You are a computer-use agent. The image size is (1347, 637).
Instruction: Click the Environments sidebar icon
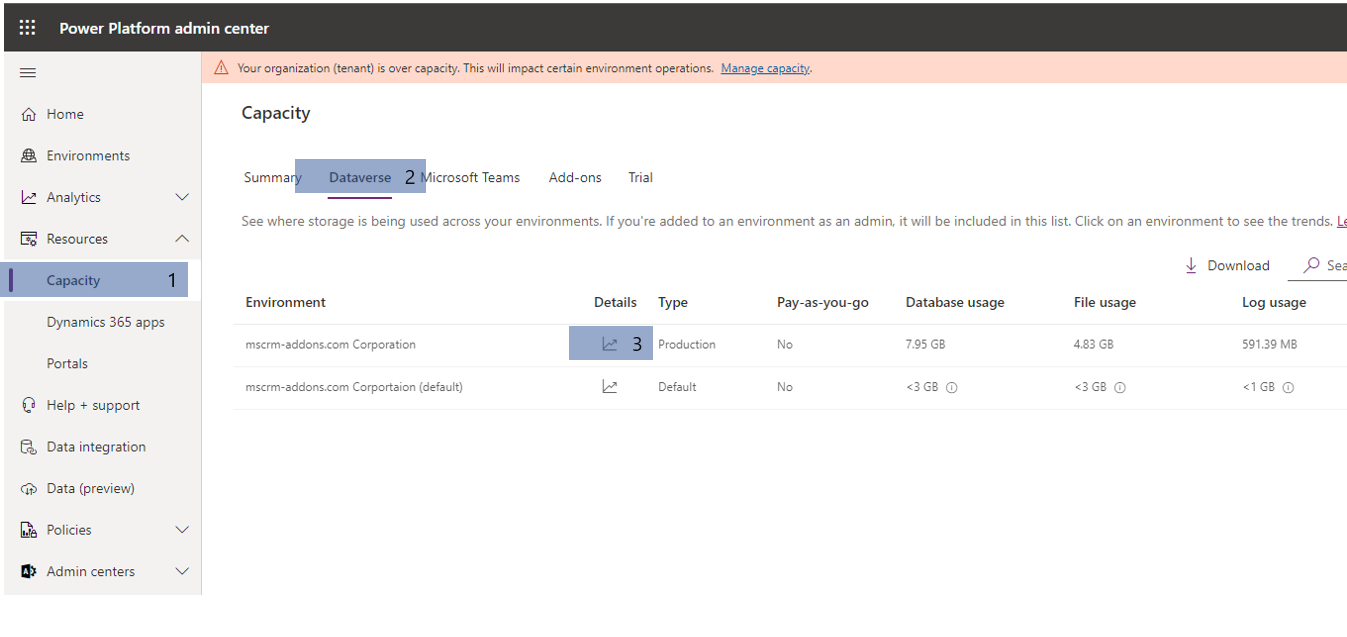pos(29,156)
